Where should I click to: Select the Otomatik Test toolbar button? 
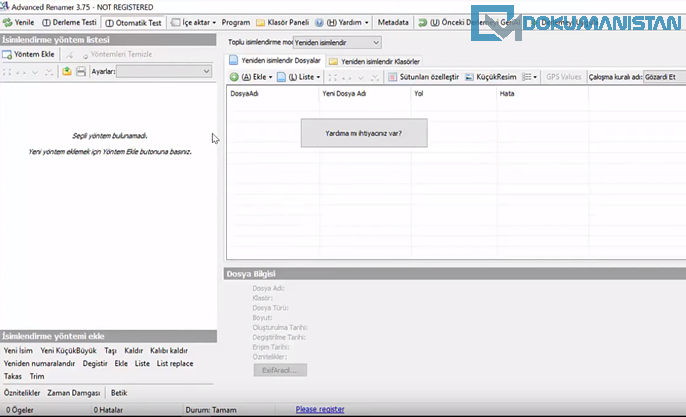tap(133, 23)
